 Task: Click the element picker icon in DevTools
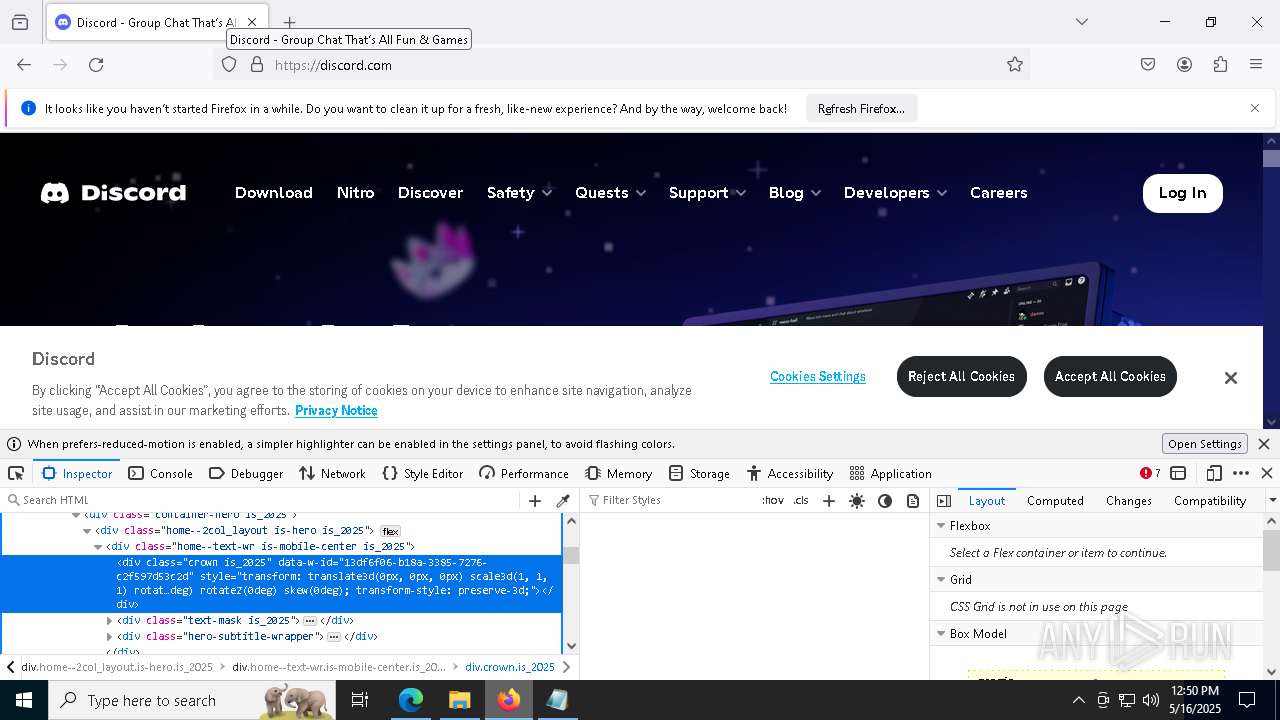(x=16, y=473)
